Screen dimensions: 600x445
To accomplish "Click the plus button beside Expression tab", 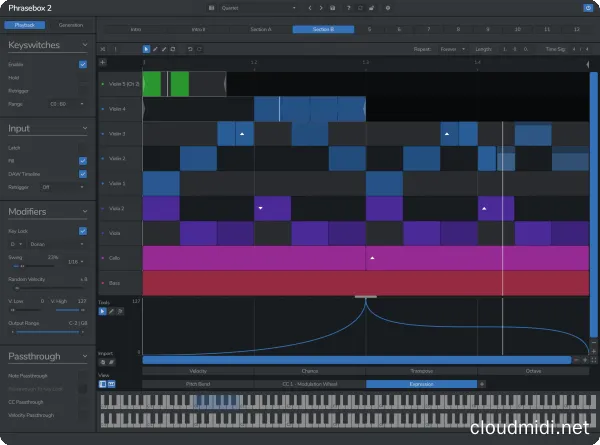I will tap(482, 383).
